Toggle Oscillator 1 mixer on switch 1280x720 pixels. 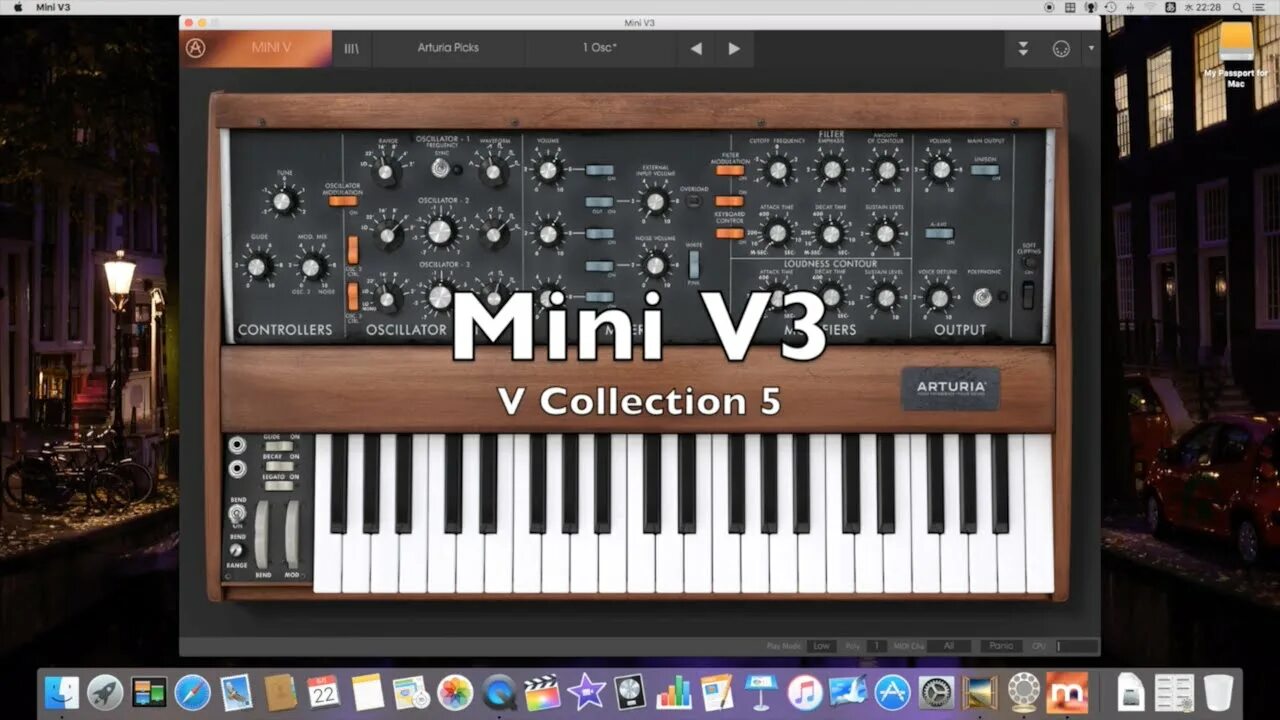[x=599, y=170]
